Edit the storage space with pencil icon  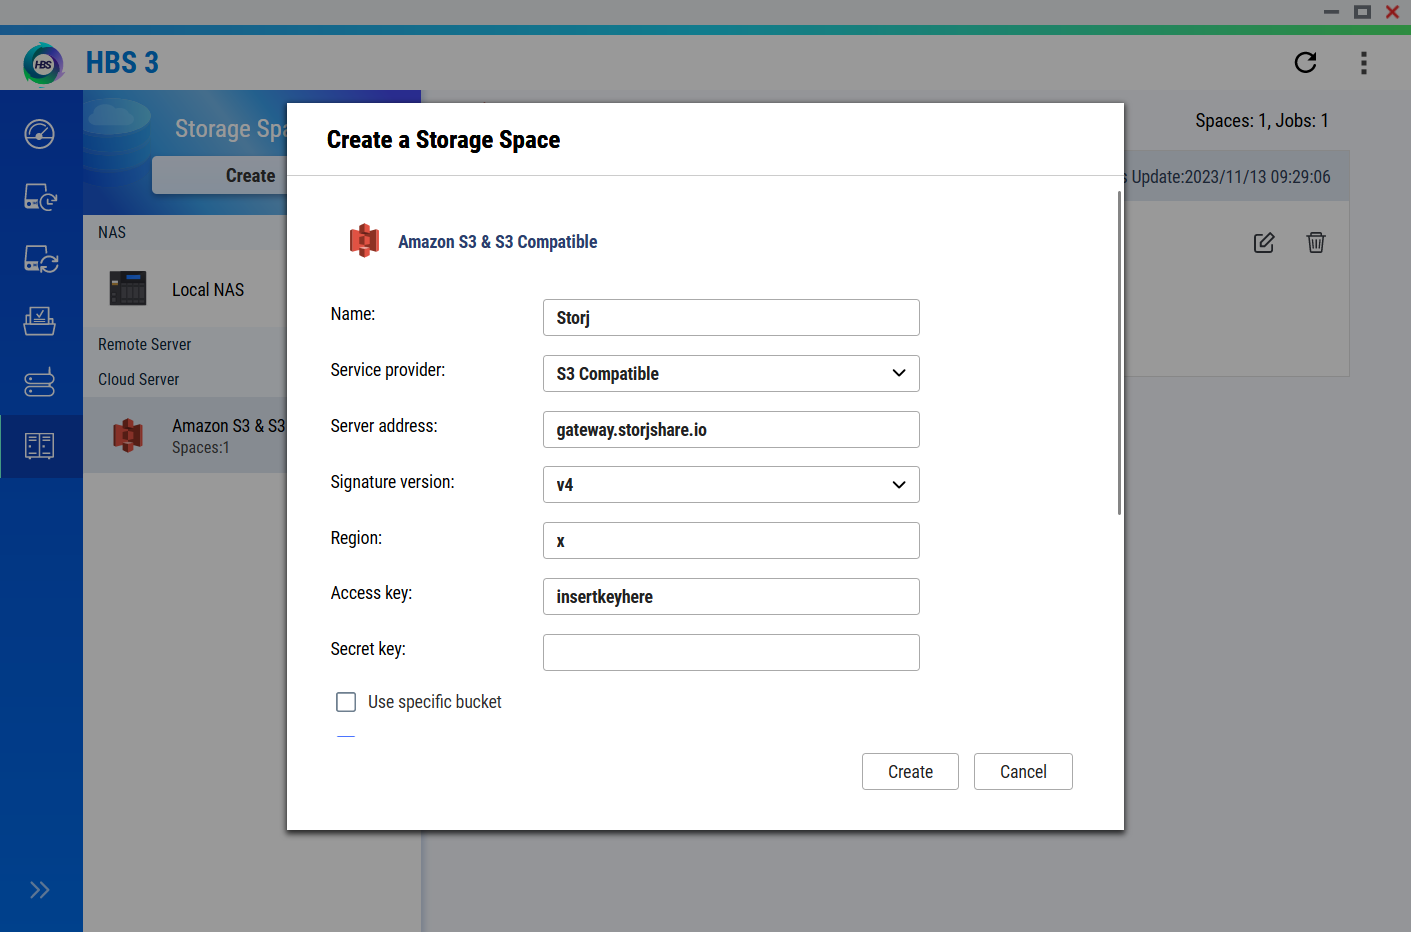(x=1264, y=242)
